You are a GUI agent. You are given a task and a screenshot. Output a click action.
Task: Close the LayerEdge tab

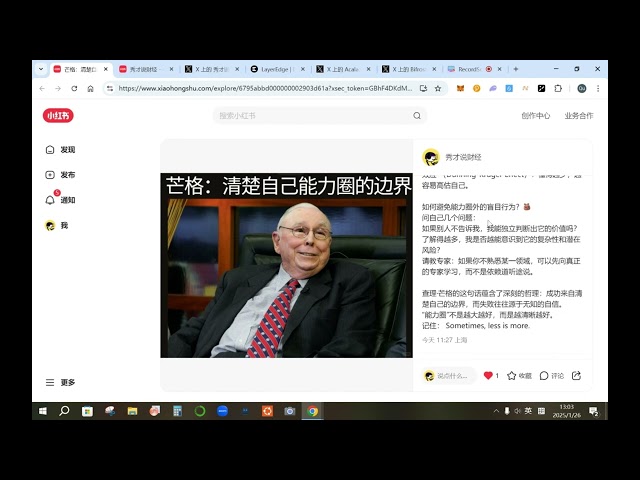coord(302,69)
